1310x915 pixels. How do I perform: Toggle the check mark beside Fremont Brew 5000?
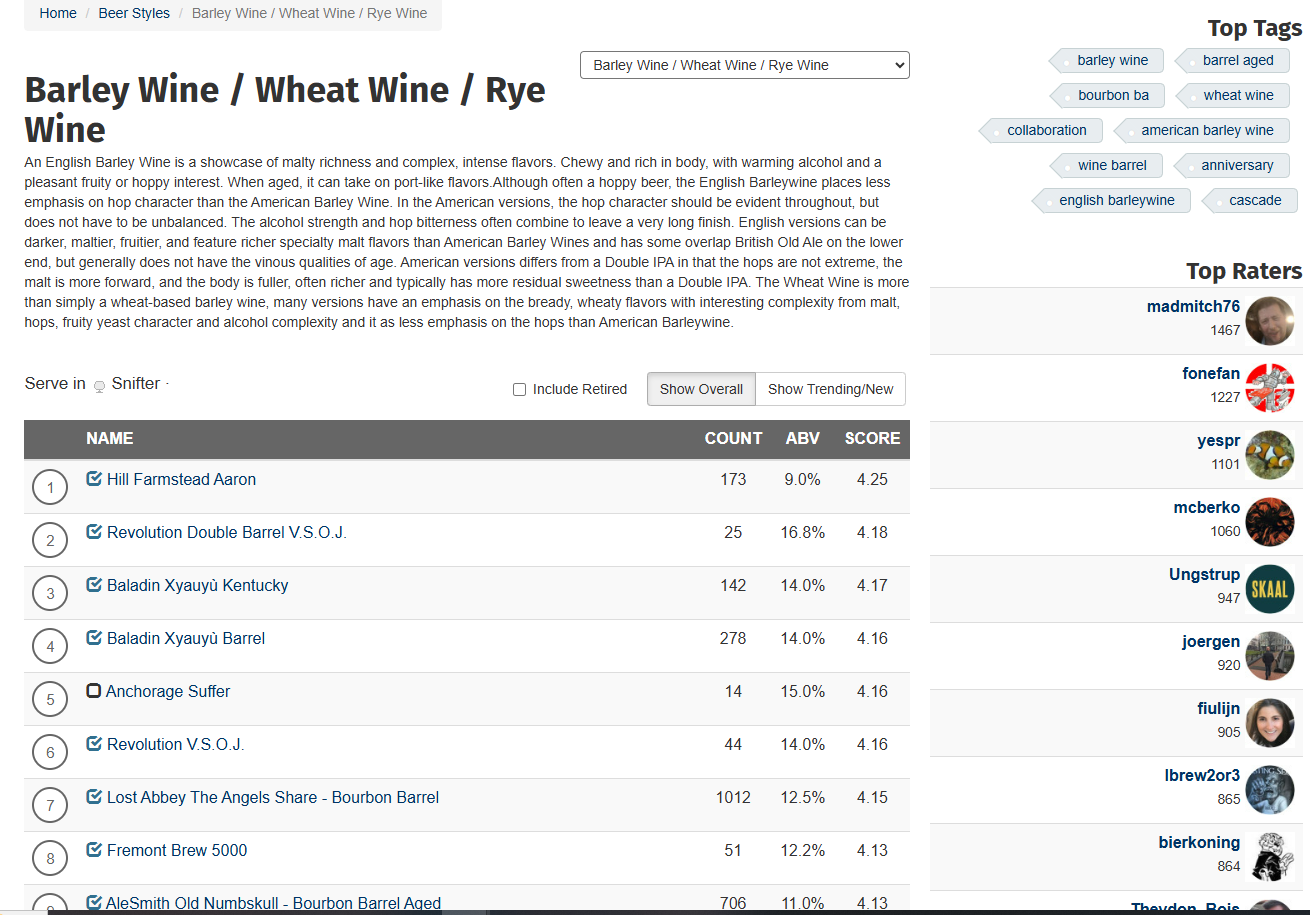pyautogui.click(x=94, y=850)
